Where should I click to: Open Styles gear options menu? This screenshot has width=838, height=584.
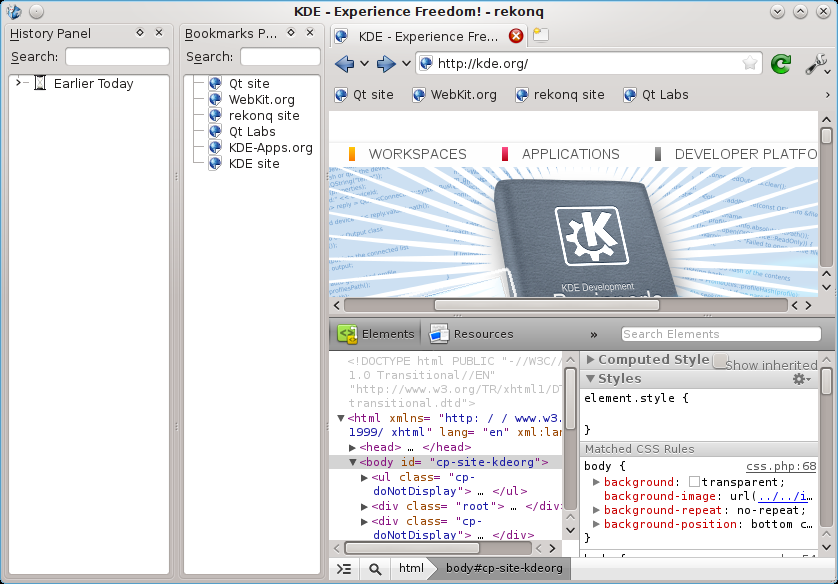coord(801,379)
